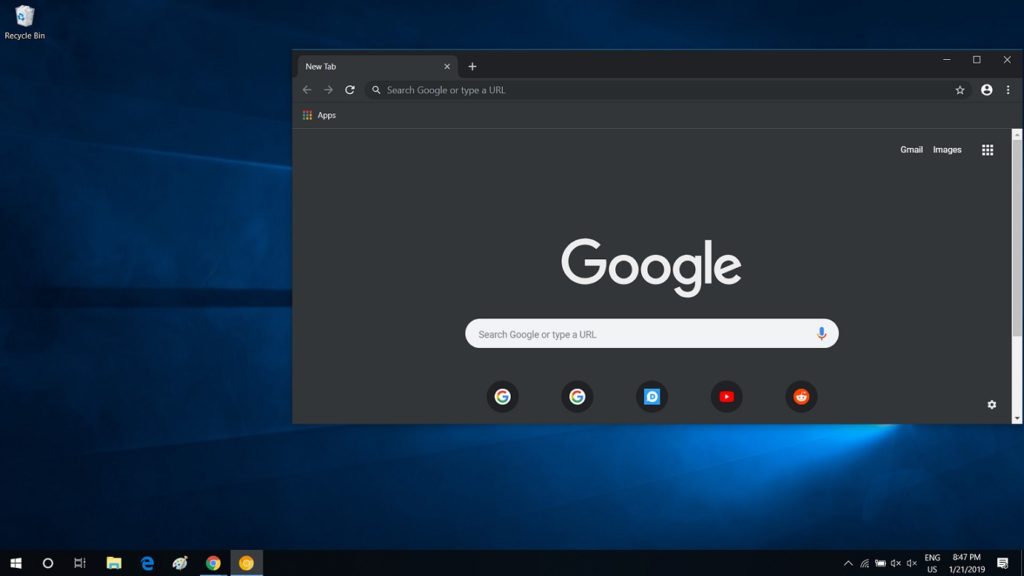
Task: Open Chrome's three-dot menu
Action: click(1008, 89)
